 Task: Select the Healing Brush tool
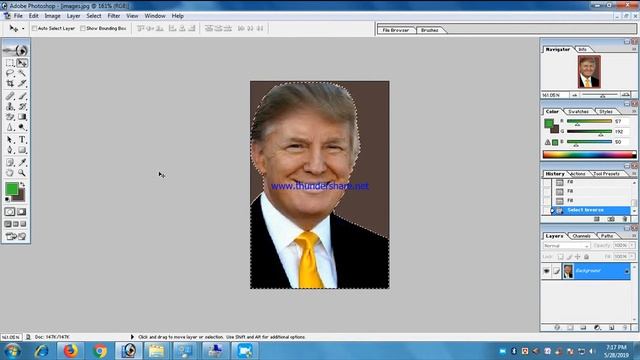(10, 96)
